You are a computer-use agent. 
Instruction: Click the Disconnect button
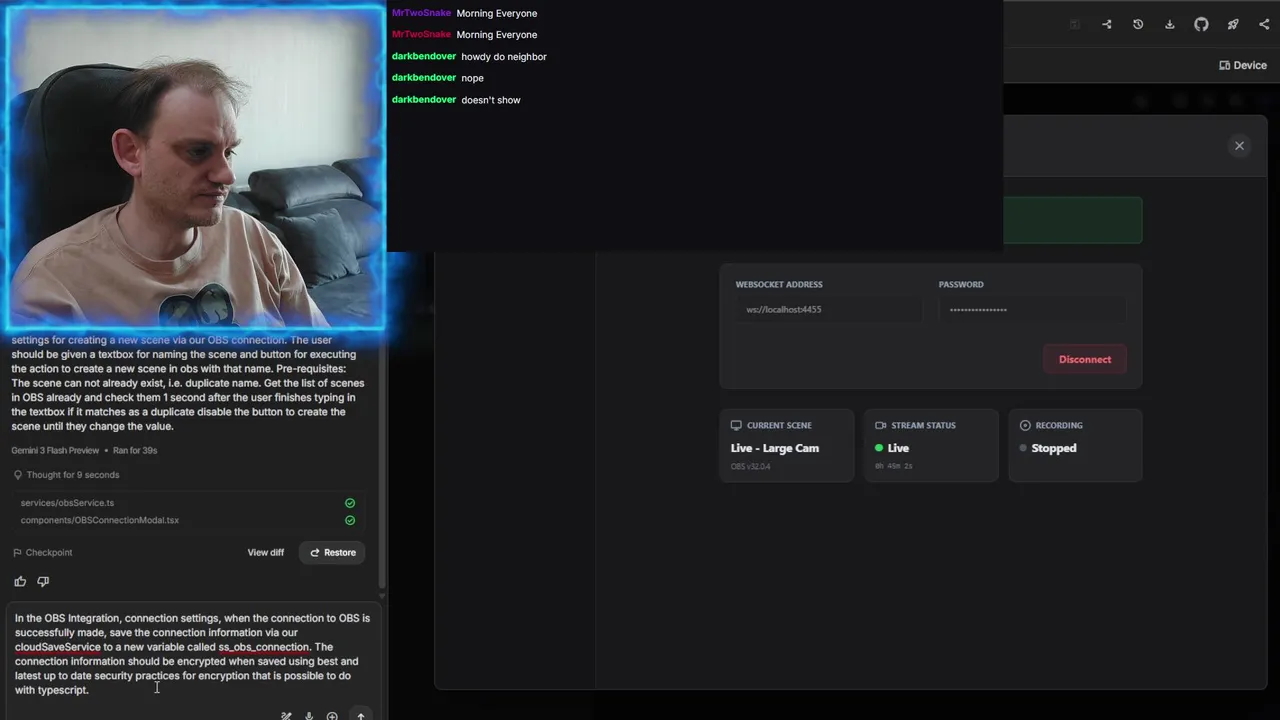(1085, 359)
